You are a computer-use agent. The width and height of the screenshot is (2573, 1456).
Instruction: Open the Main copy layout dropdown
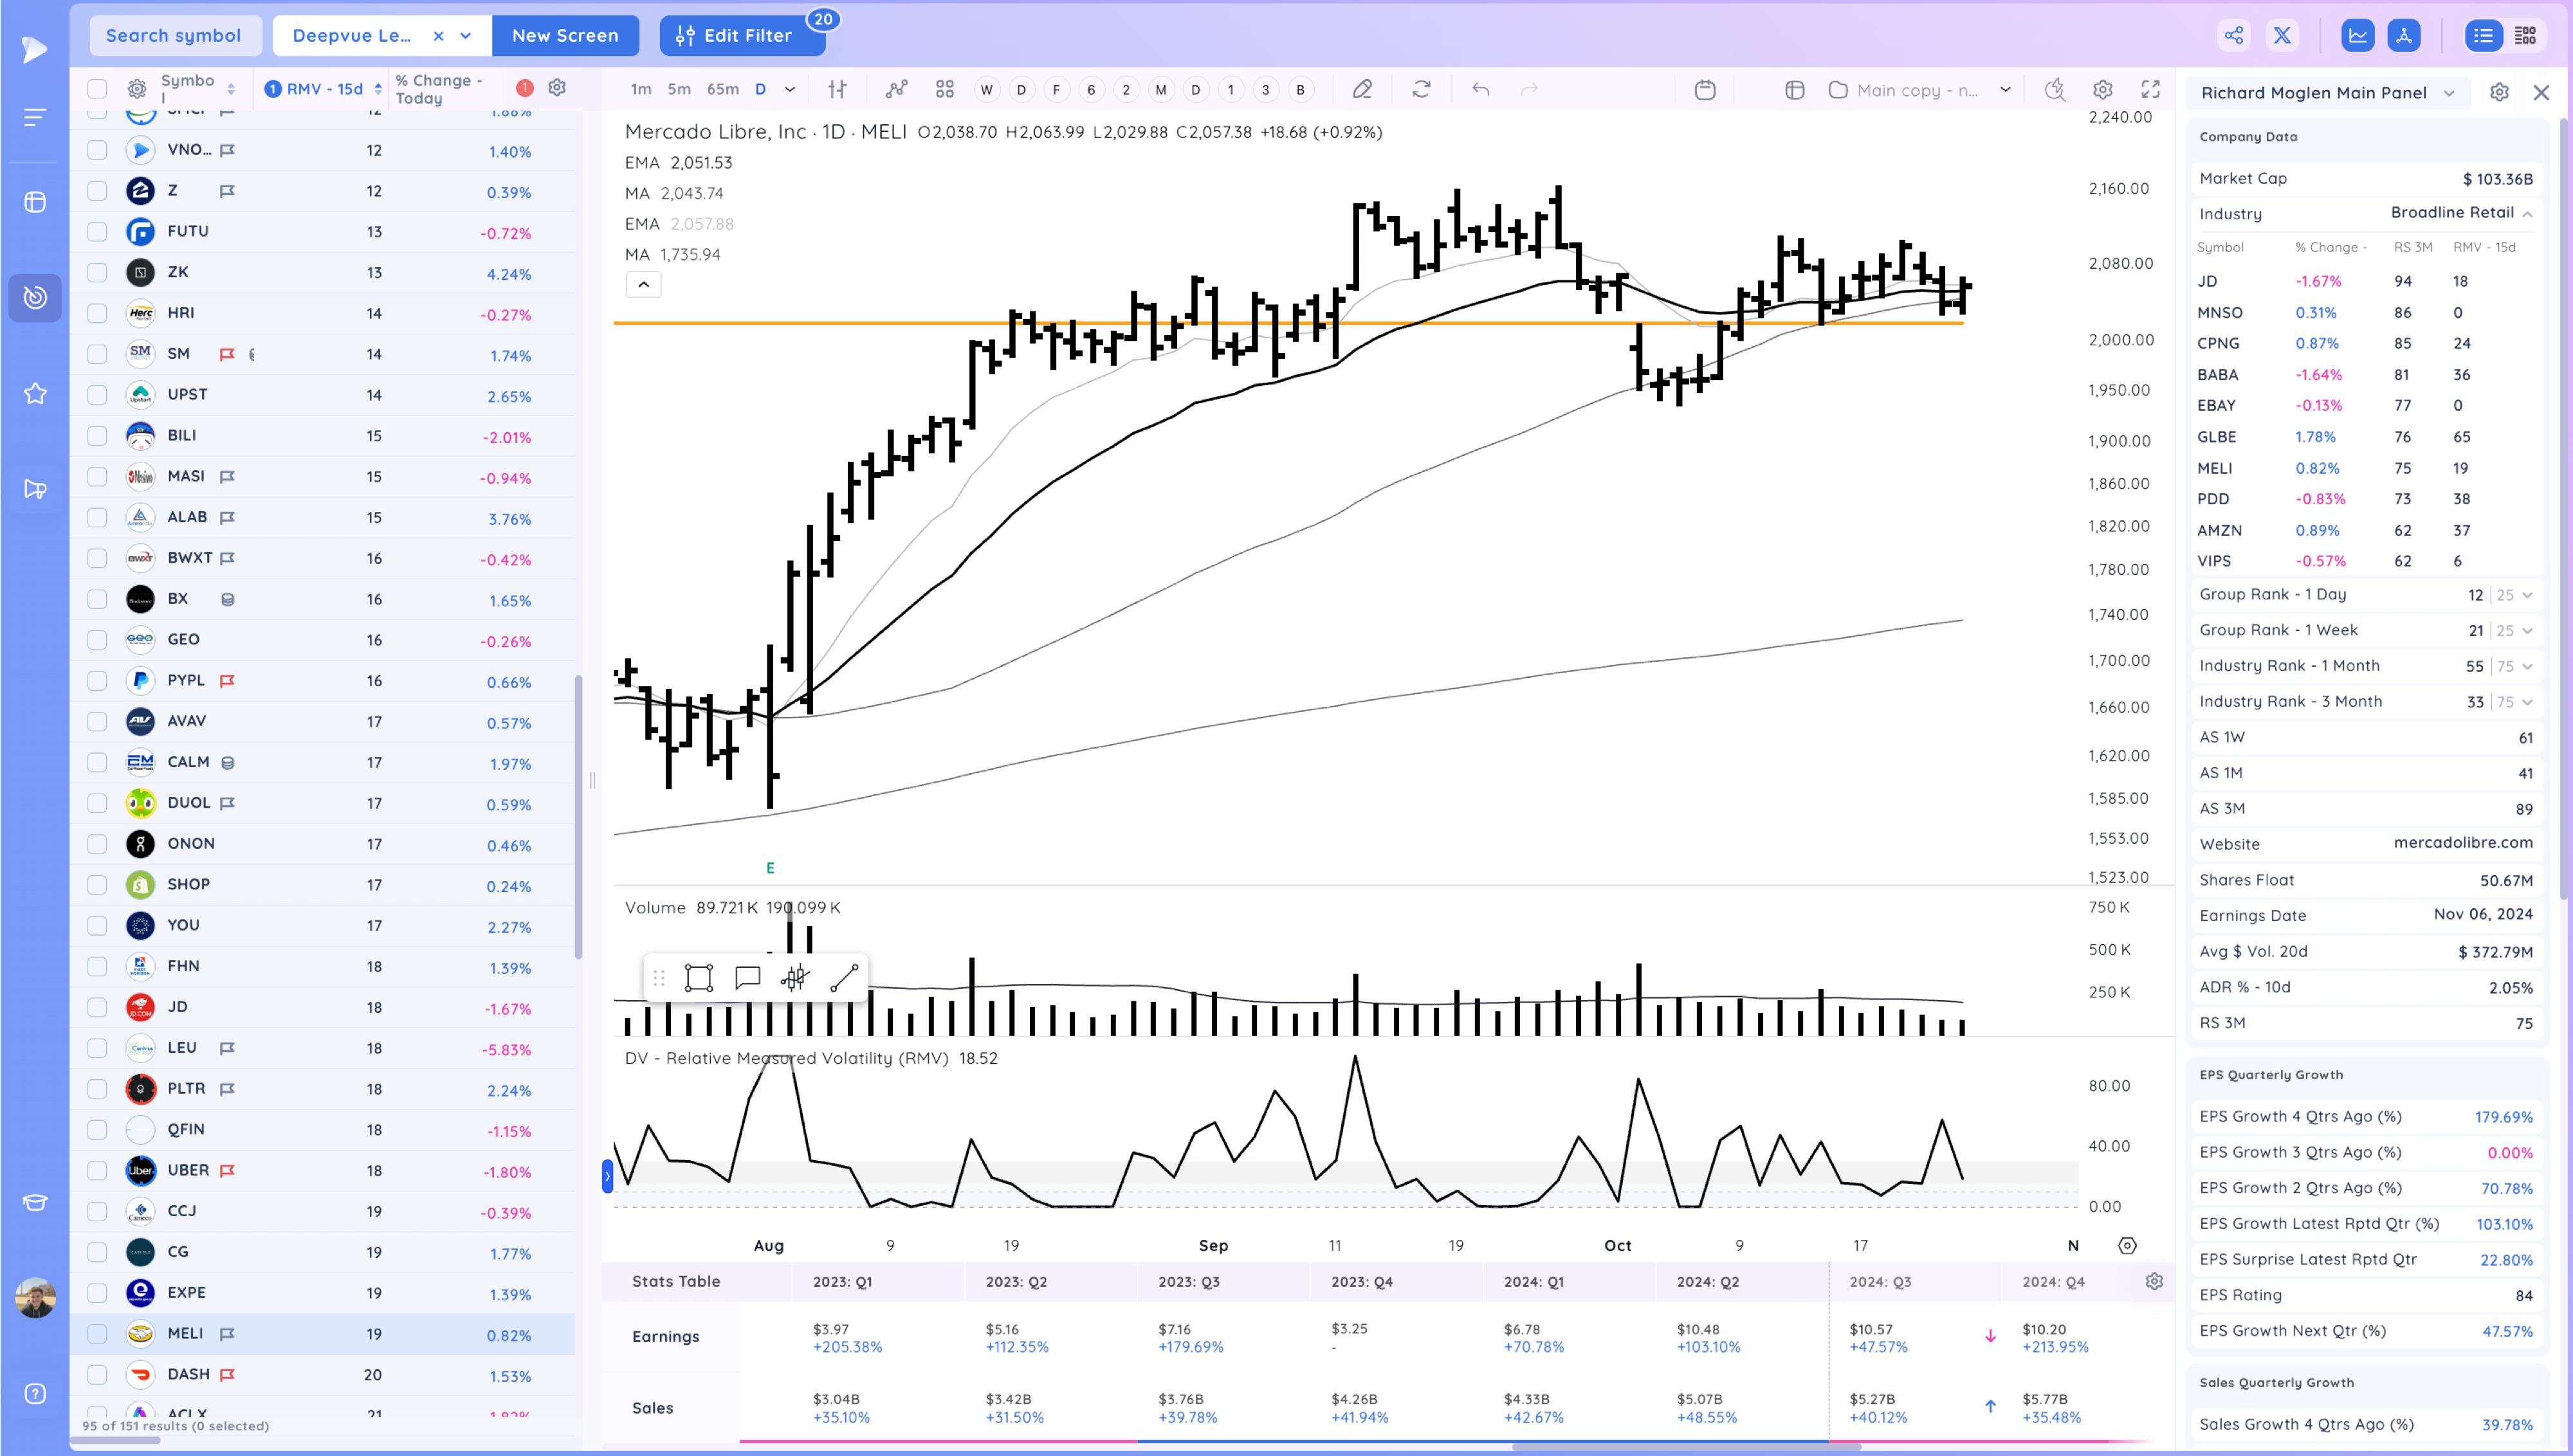point(2005,90)
